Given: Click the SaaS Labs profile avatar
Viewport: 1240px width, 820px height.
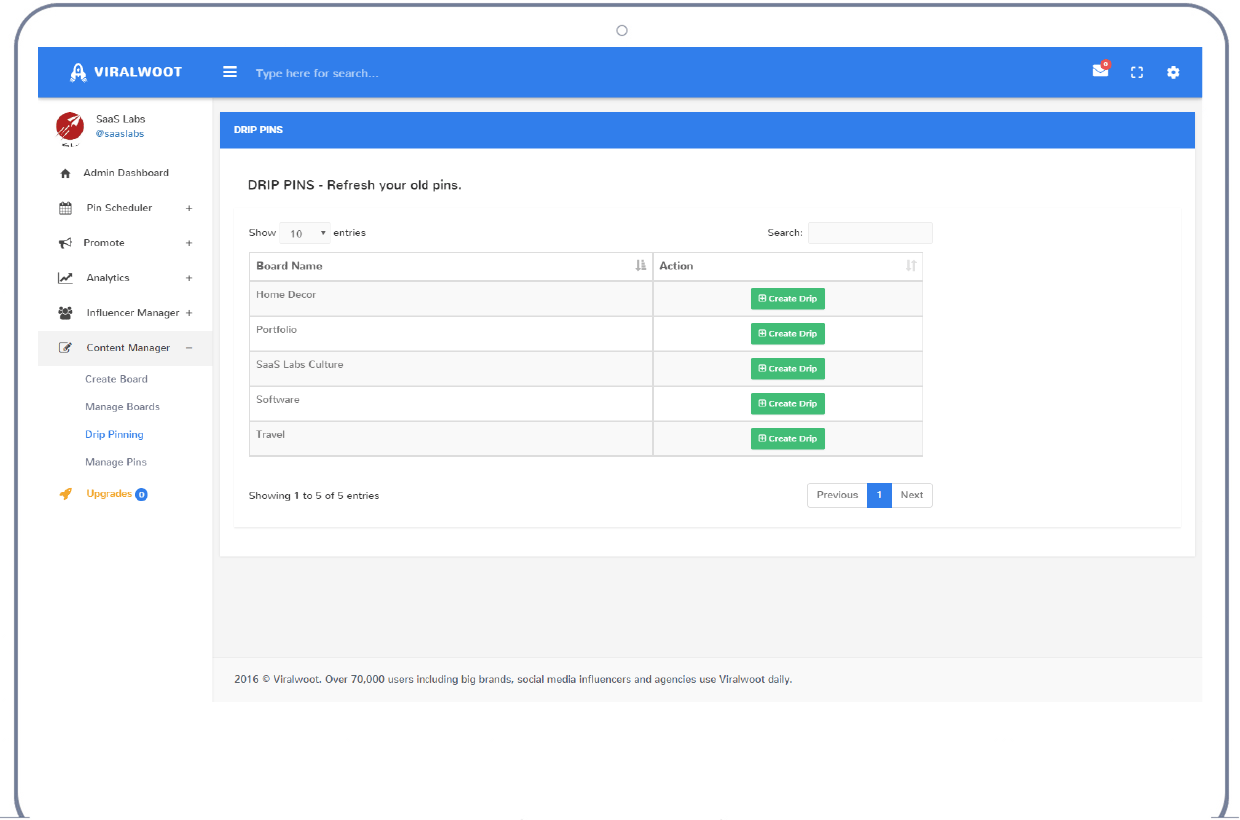Looking at the screenshot, I should pos(70,126).
